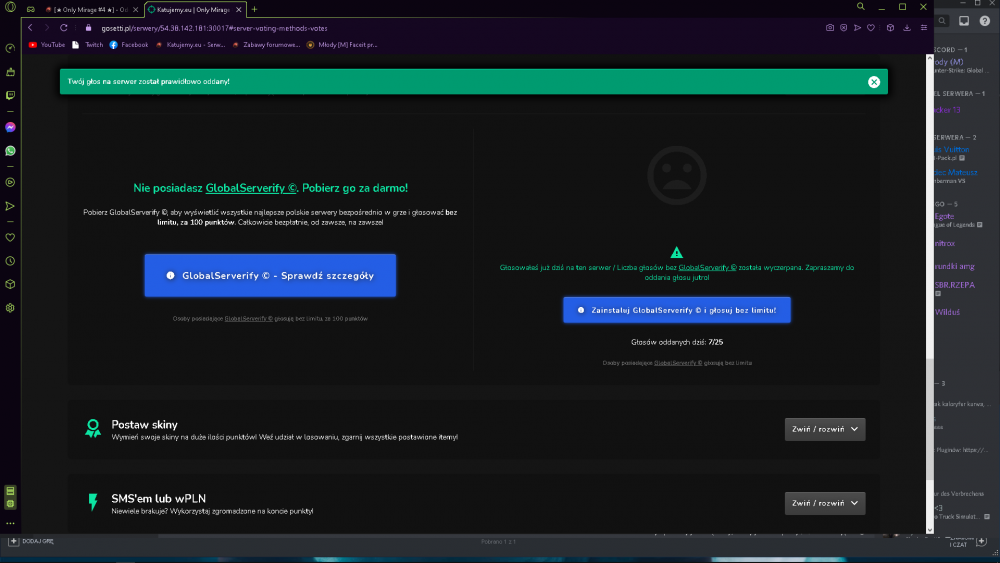Click Discord search box
This screenshot has height=563, width=1000.
pyautogui.click(x=942, y=21)
